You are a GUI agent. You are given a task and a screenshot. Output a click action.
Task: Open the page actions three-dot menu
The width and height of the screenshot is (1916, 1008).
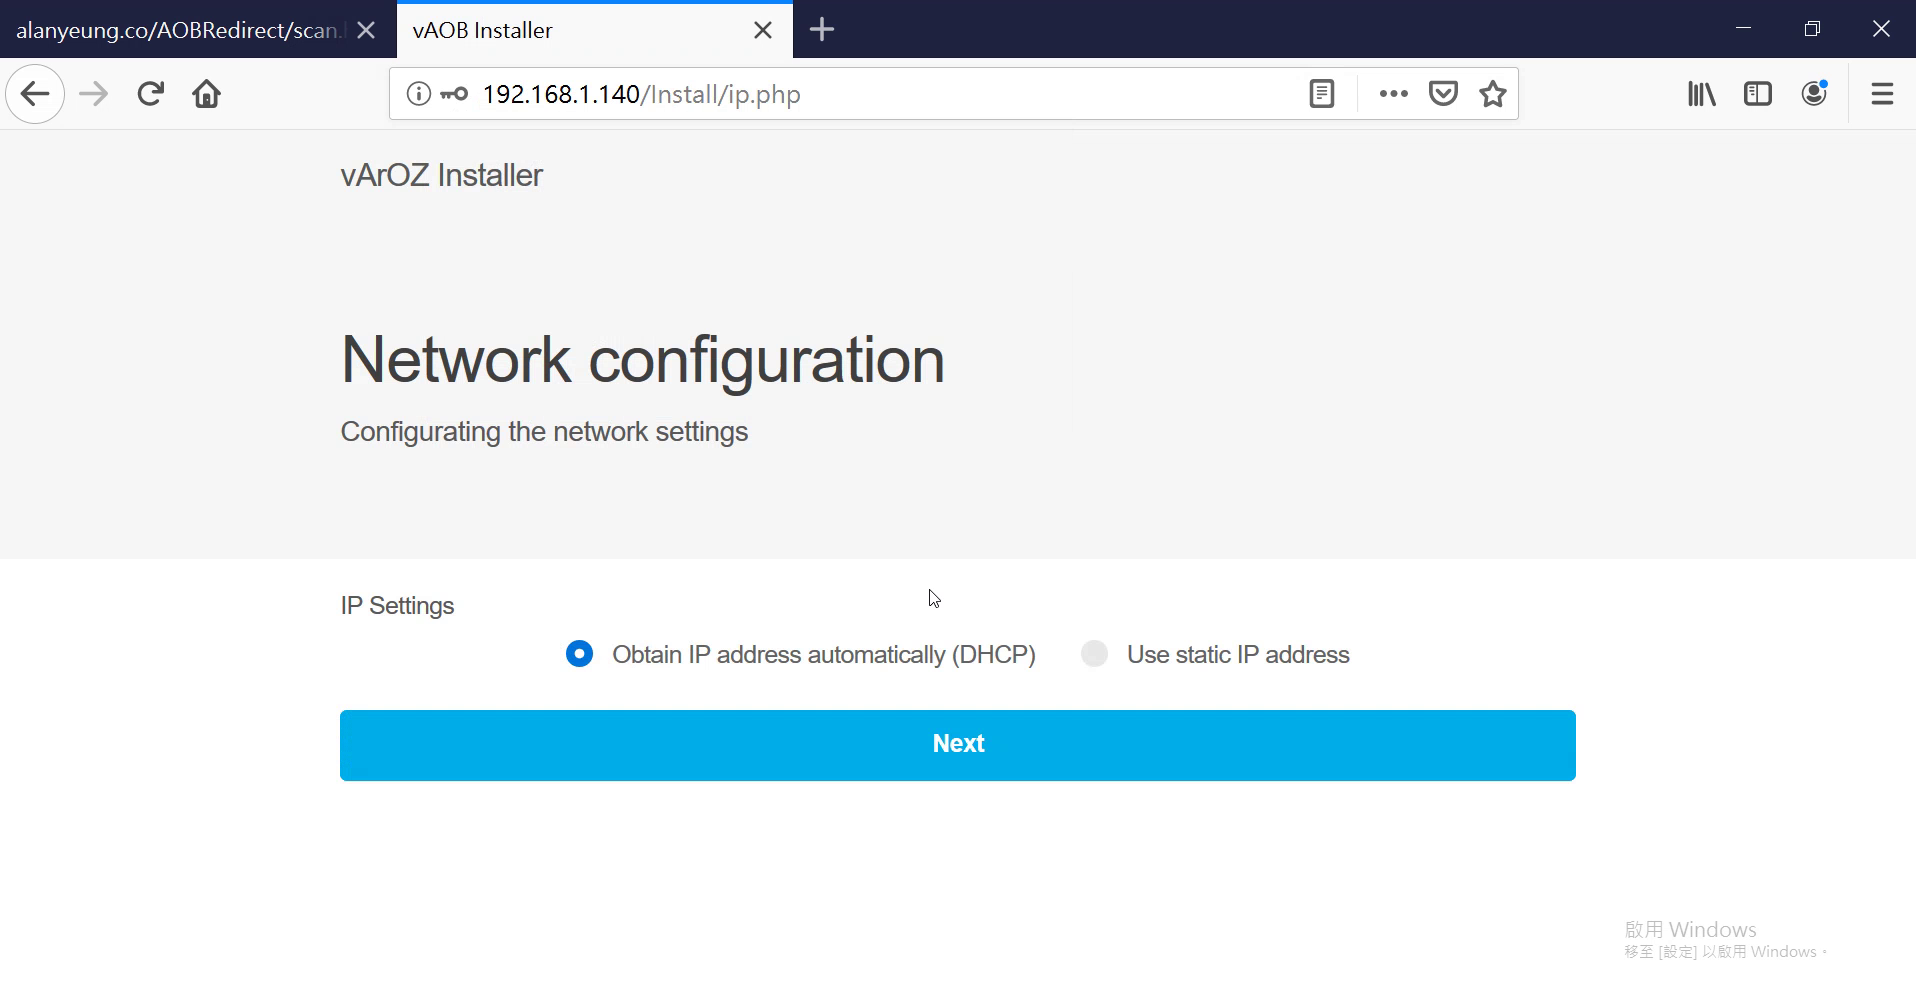1393,94
